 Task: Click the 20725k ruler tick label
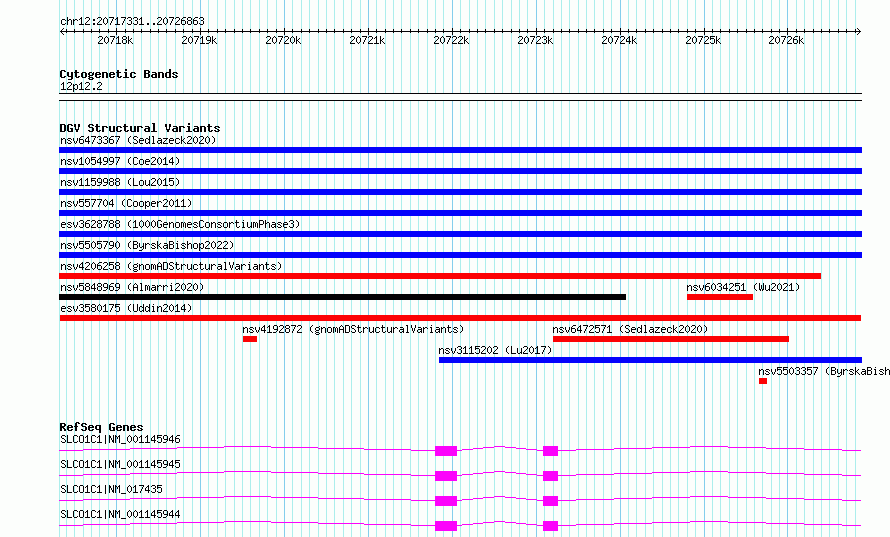(703, 41)
